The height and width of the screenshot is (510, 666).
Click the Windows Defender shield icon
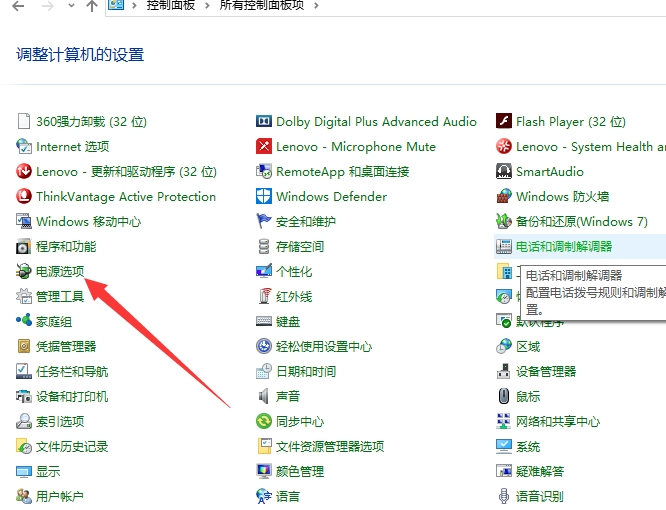264,196
